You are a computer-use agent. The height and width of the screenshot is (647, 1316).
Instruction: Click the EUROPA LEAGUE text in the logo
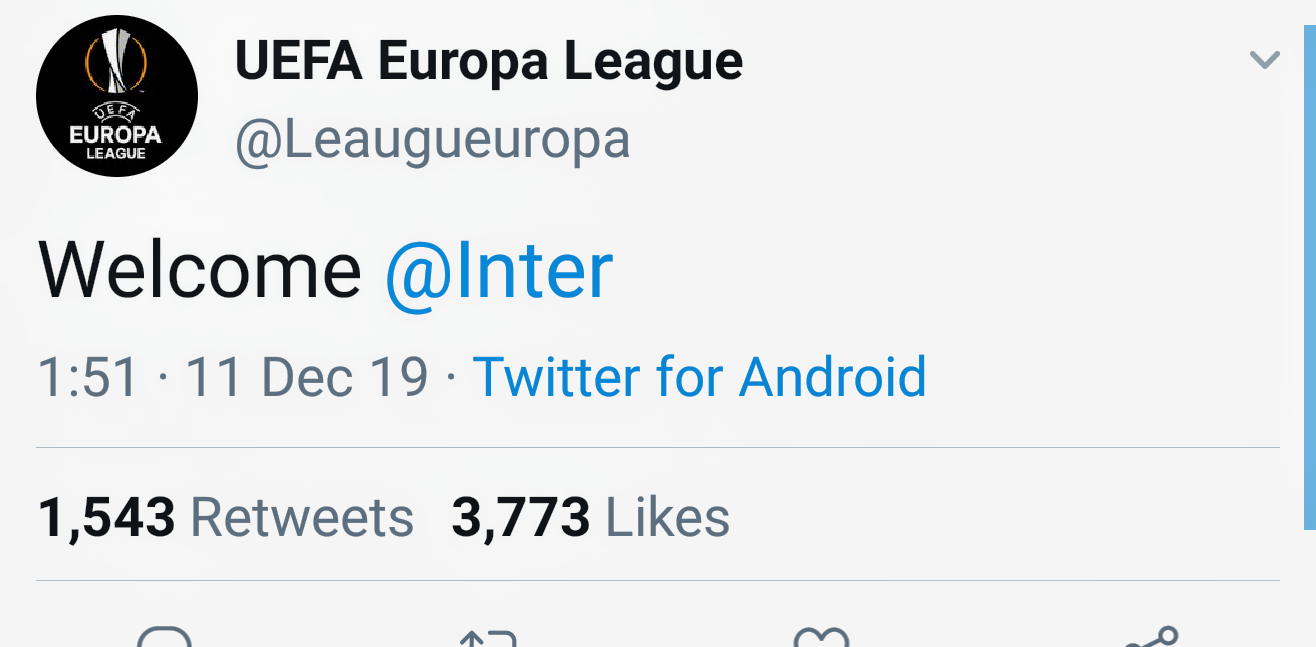click(x=116, y=139)
